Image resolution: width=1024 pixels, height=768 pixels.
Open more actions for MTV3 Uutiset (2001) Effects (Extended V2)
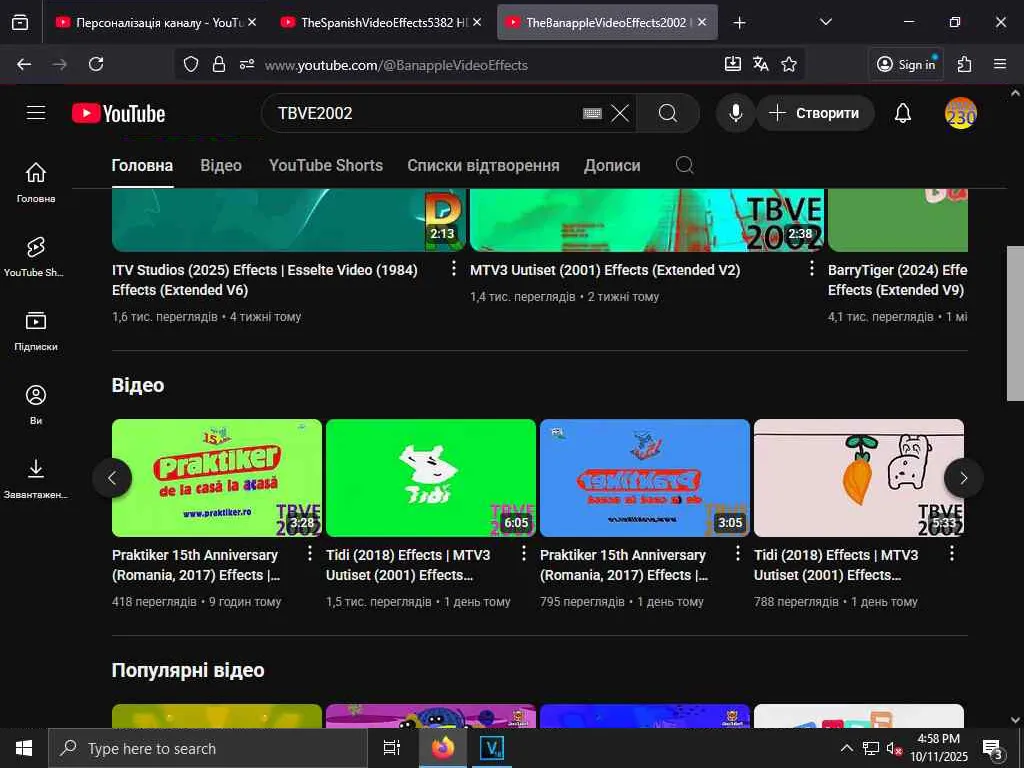[x=812, y=268]
